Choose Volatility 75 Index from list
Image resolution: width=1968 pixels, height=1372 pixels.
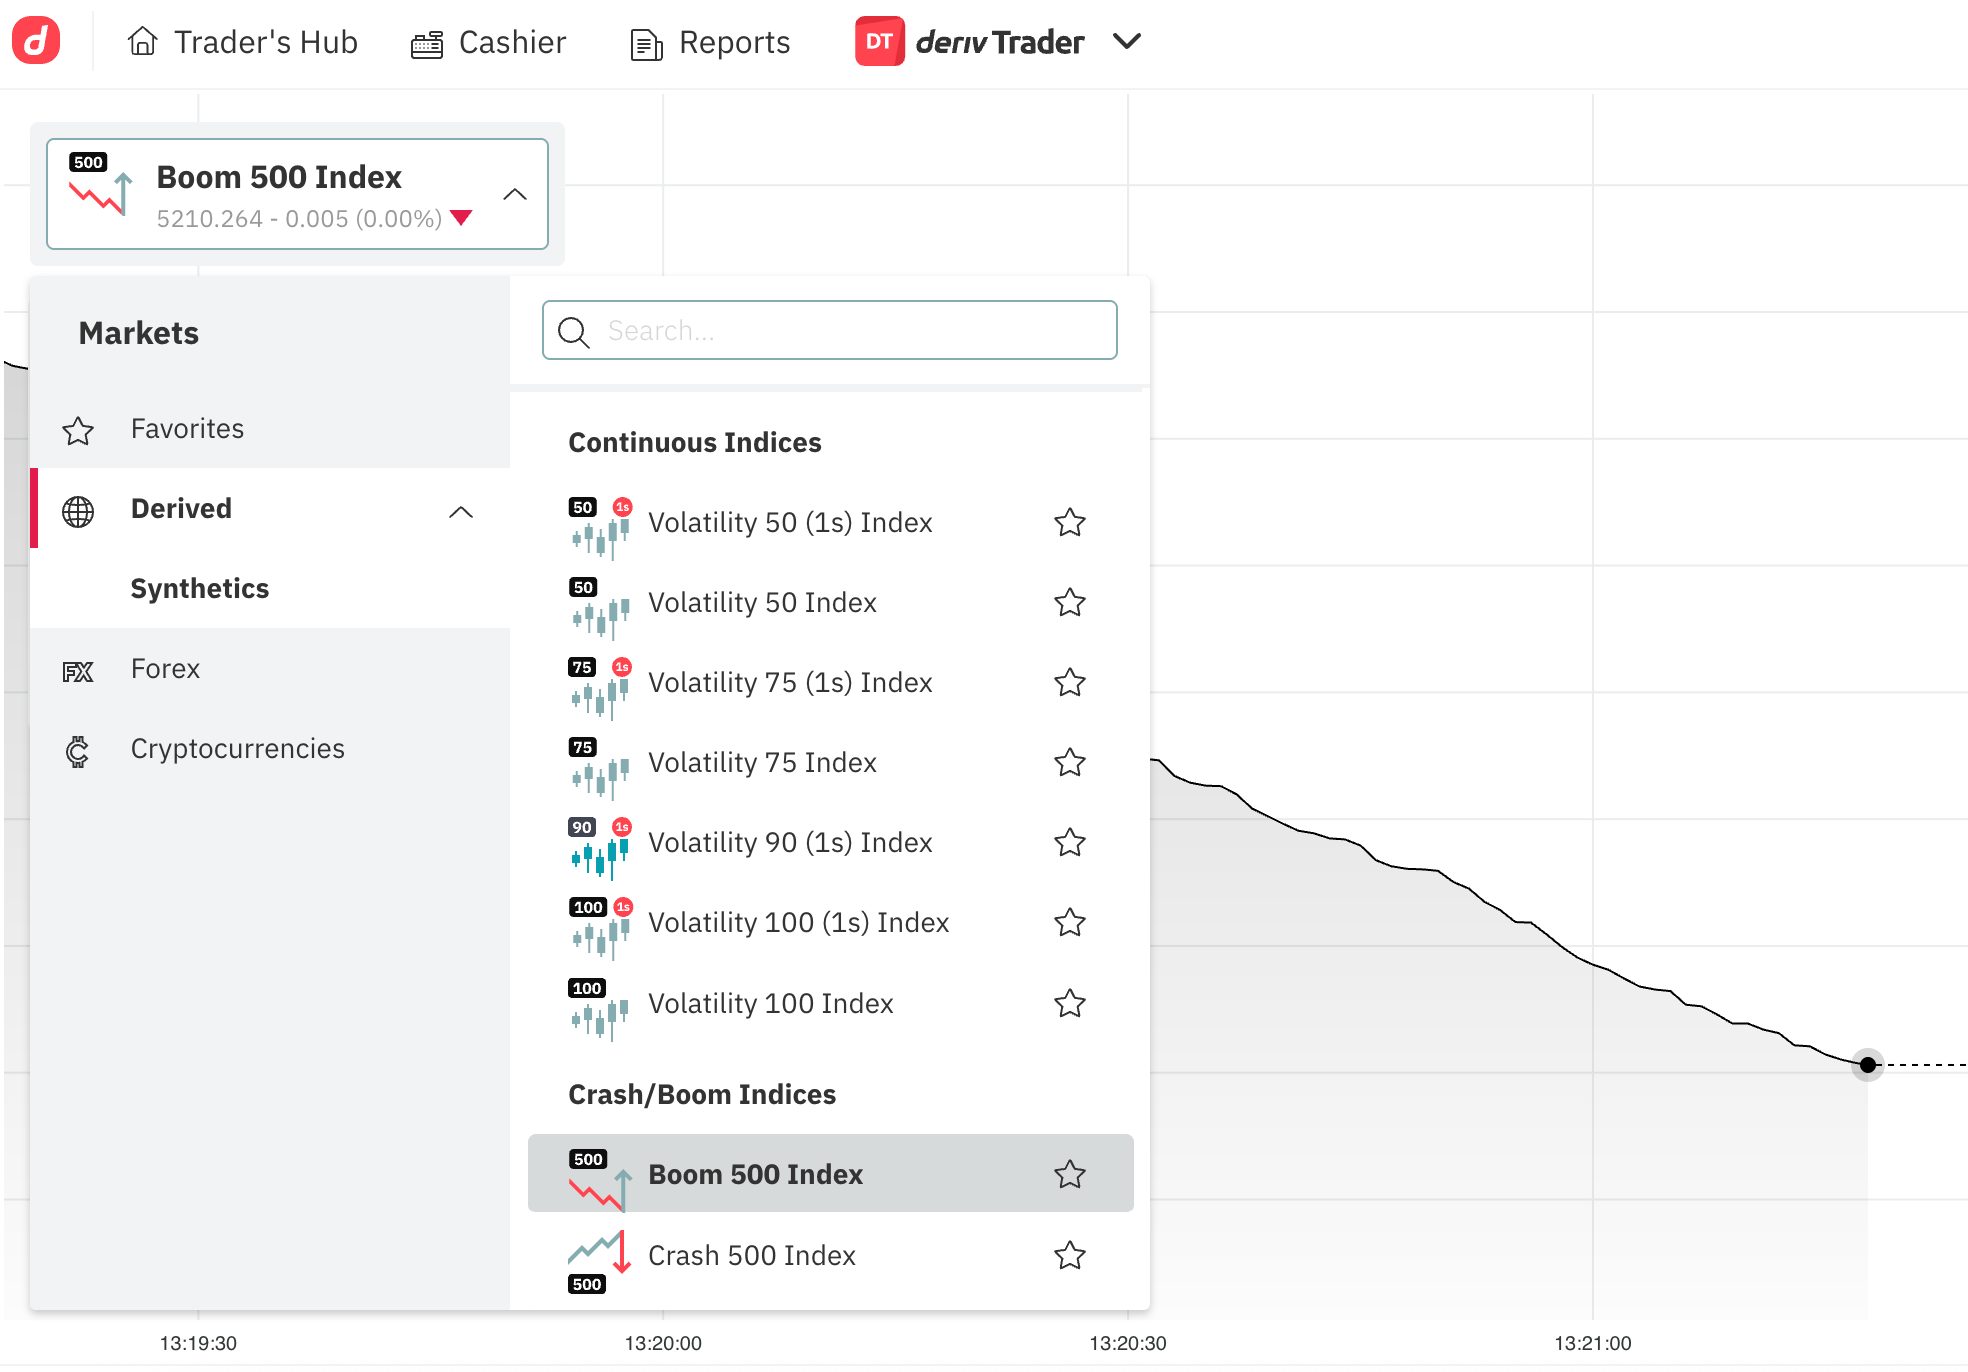(x=762, y=763)
